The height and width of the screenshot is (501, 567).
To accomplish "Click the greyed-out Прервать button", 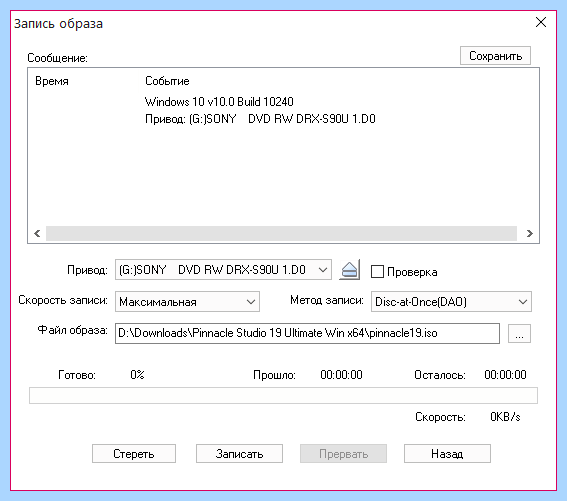I will tap(344, 454).
